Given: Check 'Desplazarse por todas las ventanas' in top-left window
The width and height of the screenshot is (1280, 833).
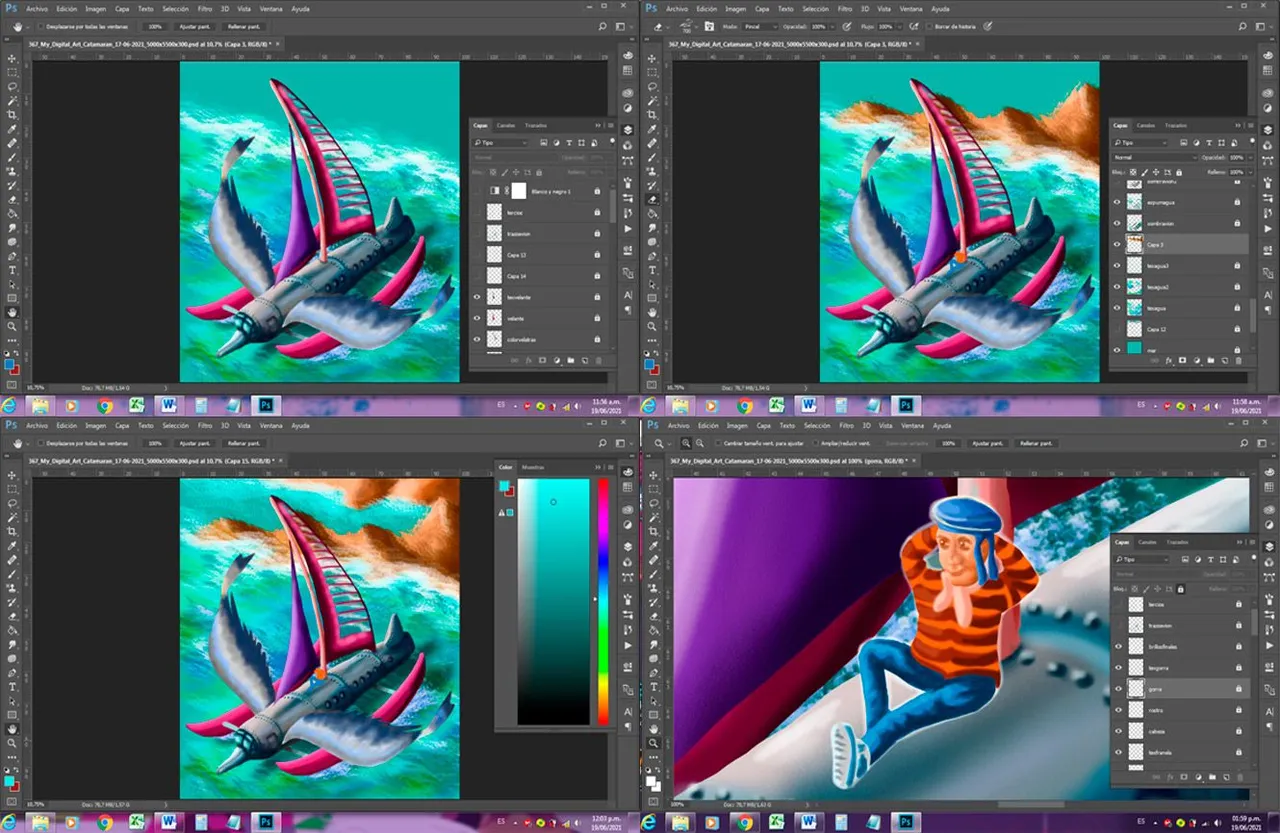Looking at the screenshot, I should click(42, 26).
